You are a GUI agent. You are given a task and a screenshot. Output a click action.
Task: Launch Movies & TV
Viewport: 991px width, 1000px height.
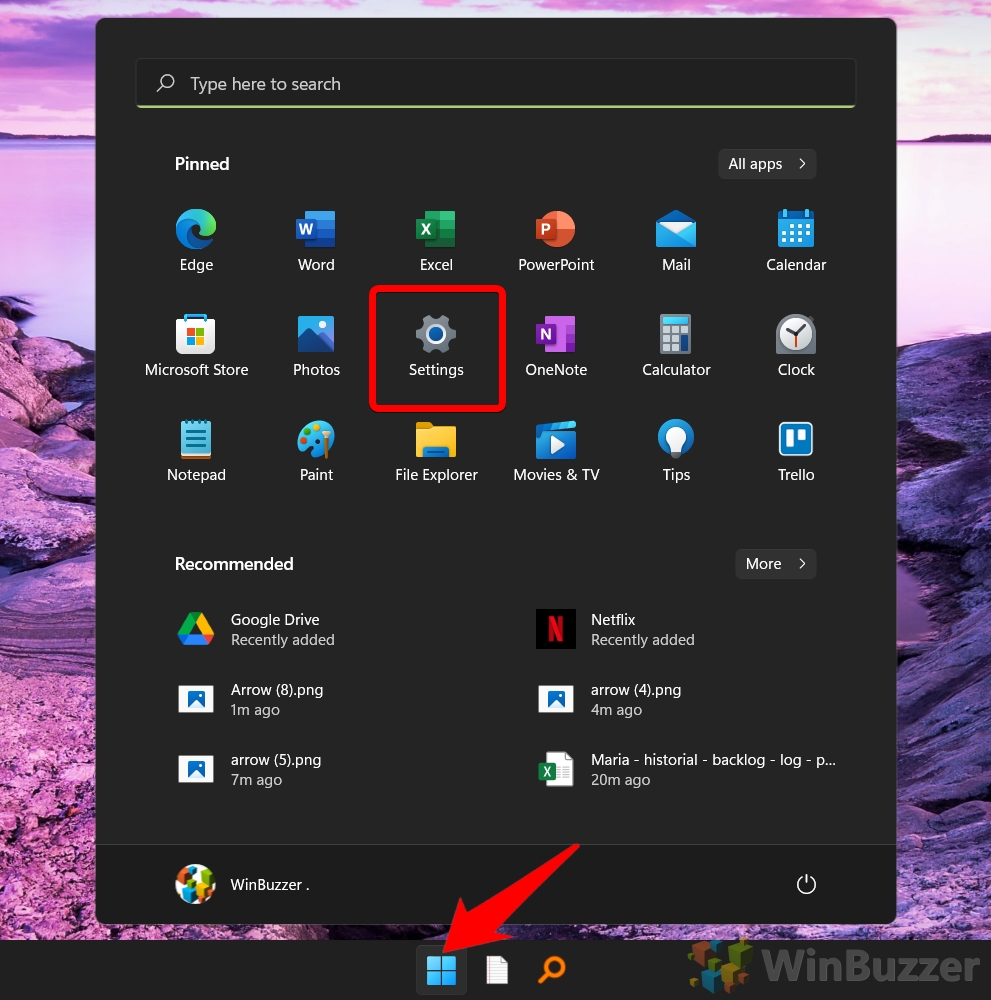point(556,450)
